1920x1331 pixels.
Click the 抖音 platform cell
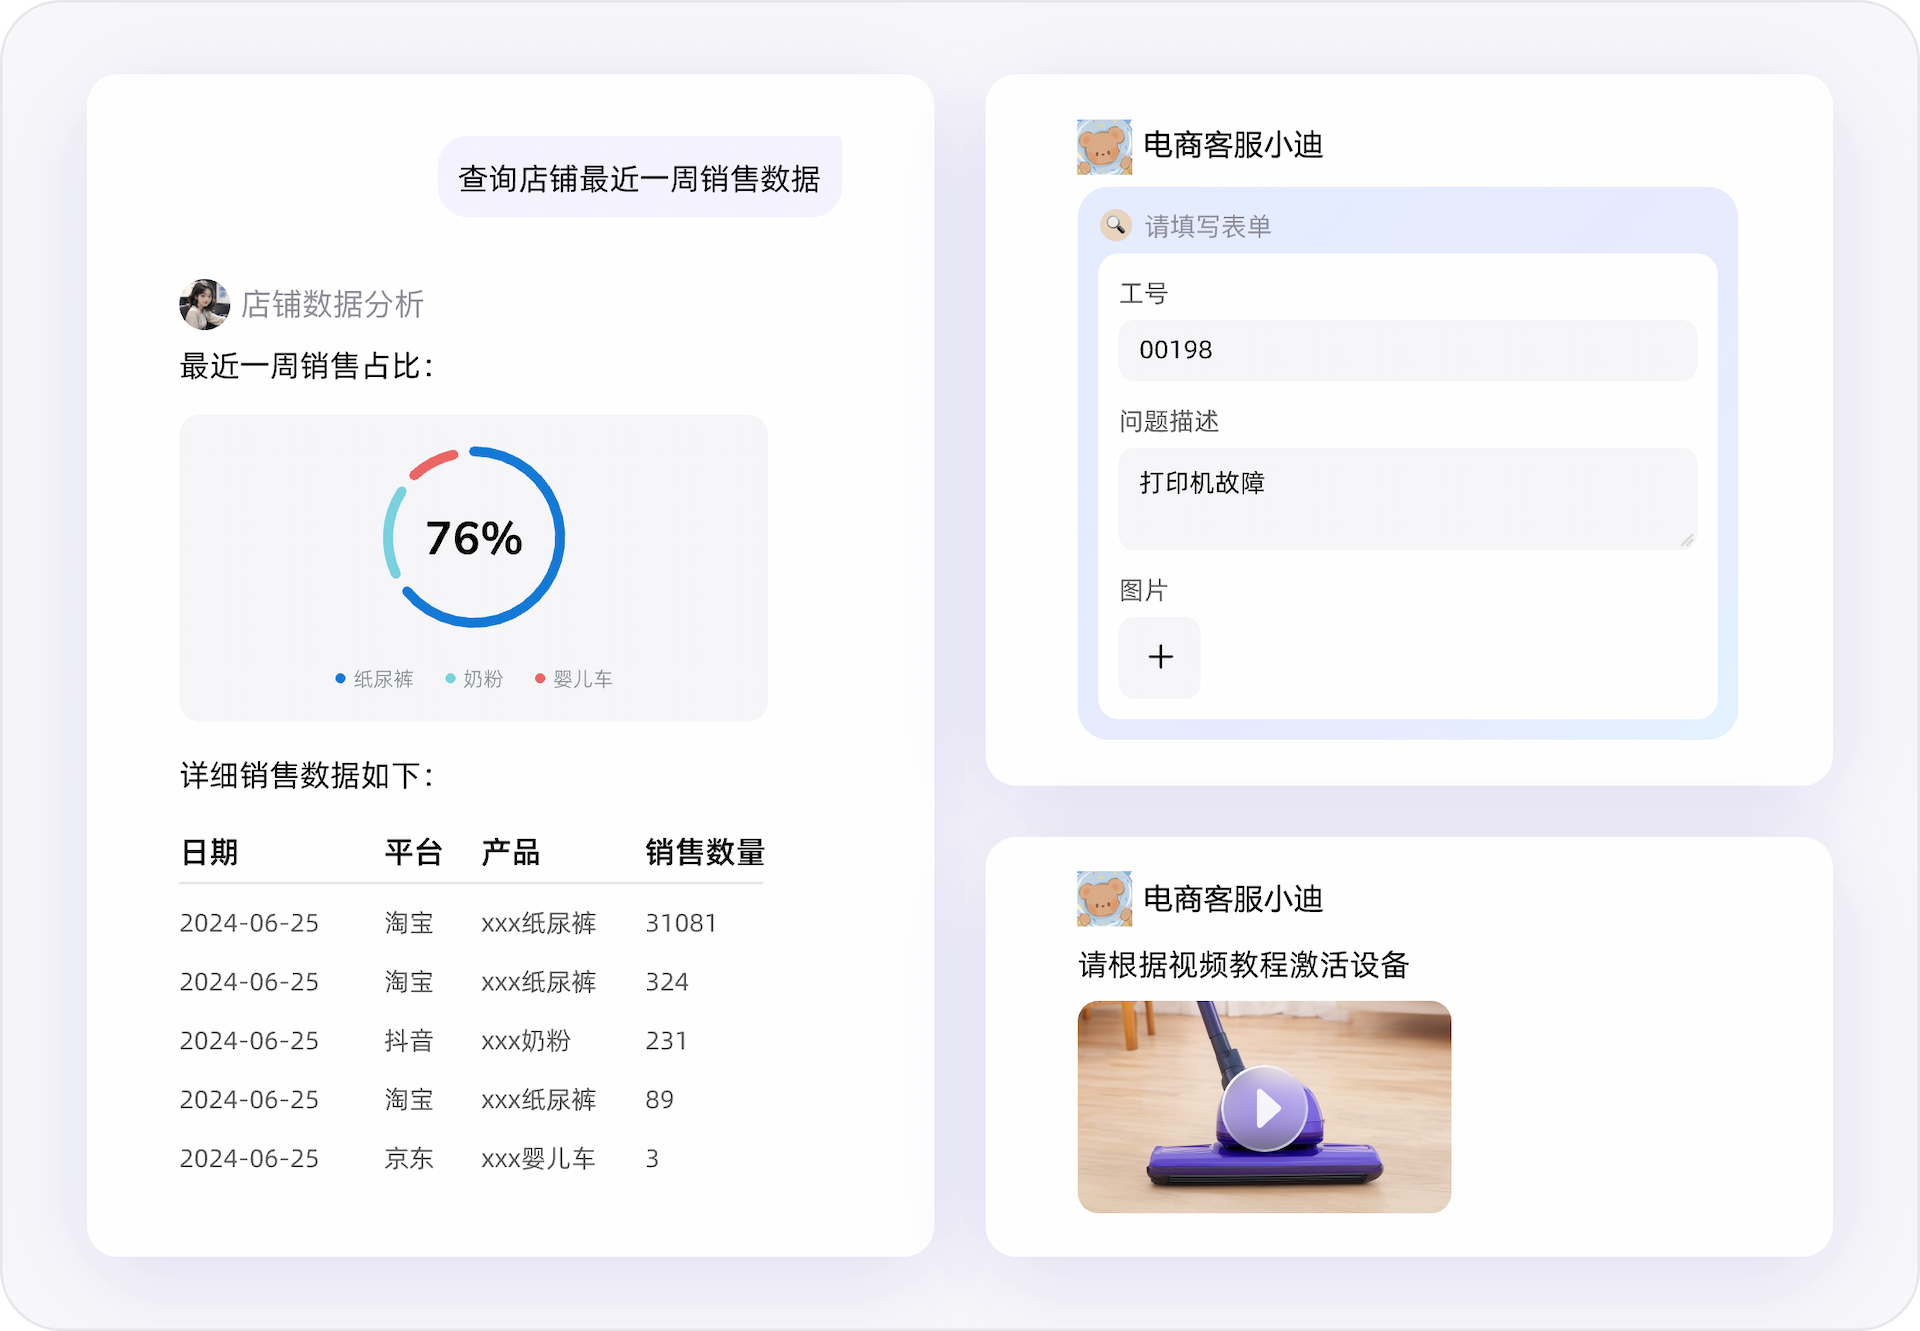pos(409,1041)
